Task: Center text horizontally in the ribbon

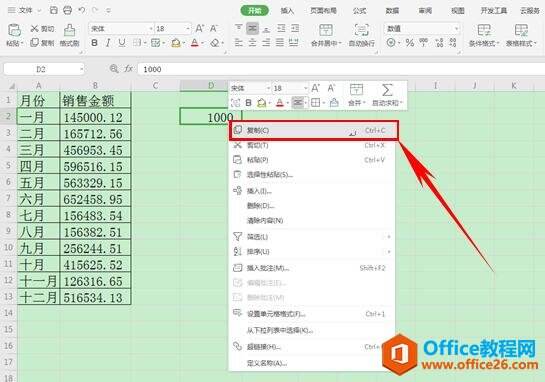Action: point(253,42)
